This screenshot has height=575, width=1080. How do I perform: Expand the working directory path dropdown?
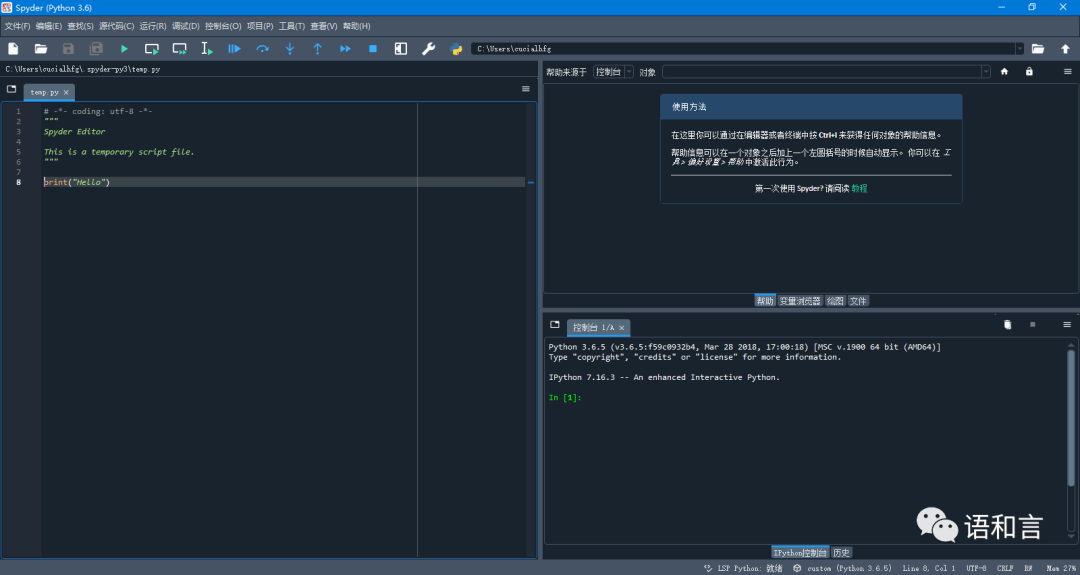pyautogui.click(x=1019, y=49)
